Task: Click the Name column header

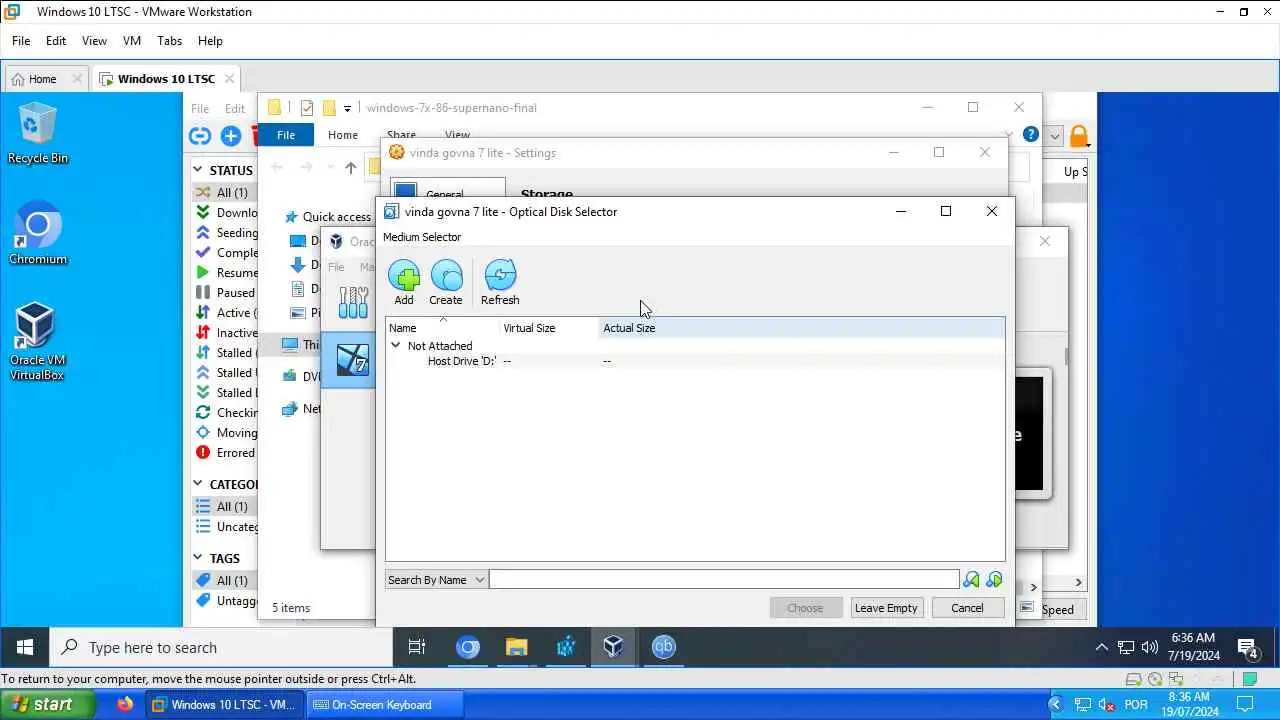Action: point(443,328)
